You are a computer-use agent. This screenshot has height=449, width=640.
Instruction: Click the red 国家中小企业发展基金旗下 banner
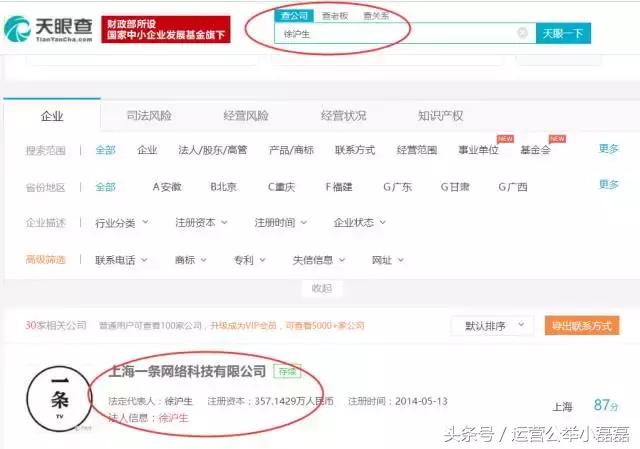(x=166, y=29)
